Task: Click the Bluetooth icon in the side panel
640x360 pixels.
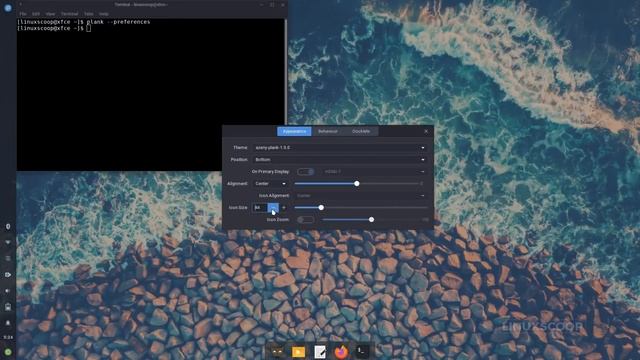Action: (8, 227)
